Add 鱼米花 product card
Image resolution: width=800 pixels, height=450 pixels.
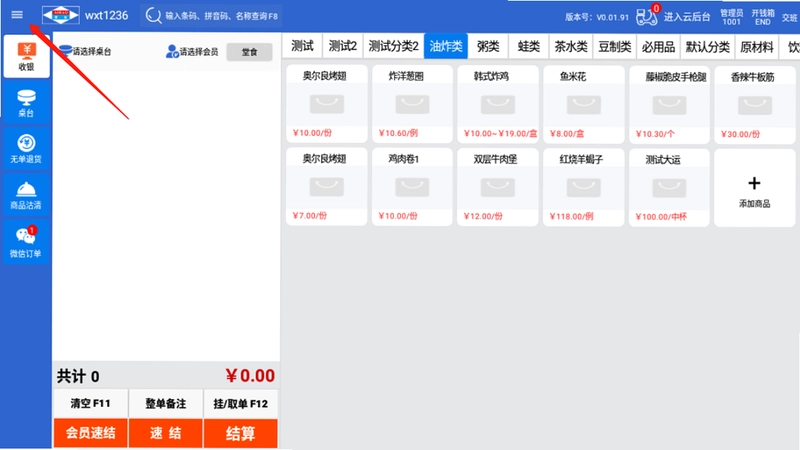pos(583,105)
